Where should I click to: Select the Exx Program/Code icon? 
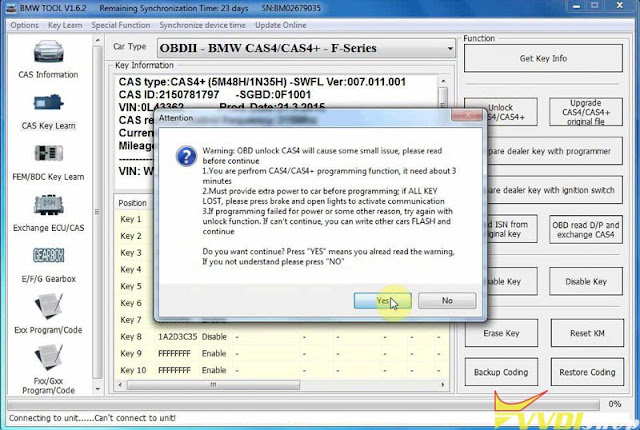tap(48, 307)
